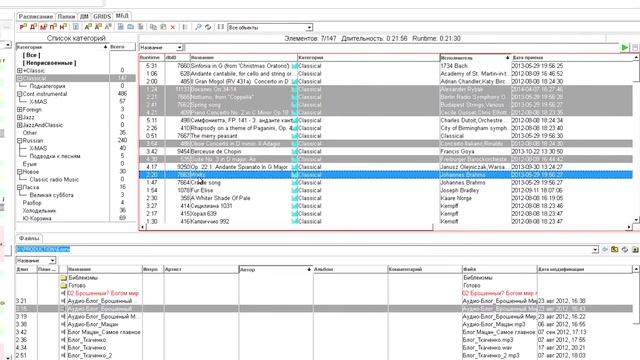Open search with the magnifier icon
This screenshot has height=360, width=640.
(x=198, y=27)
